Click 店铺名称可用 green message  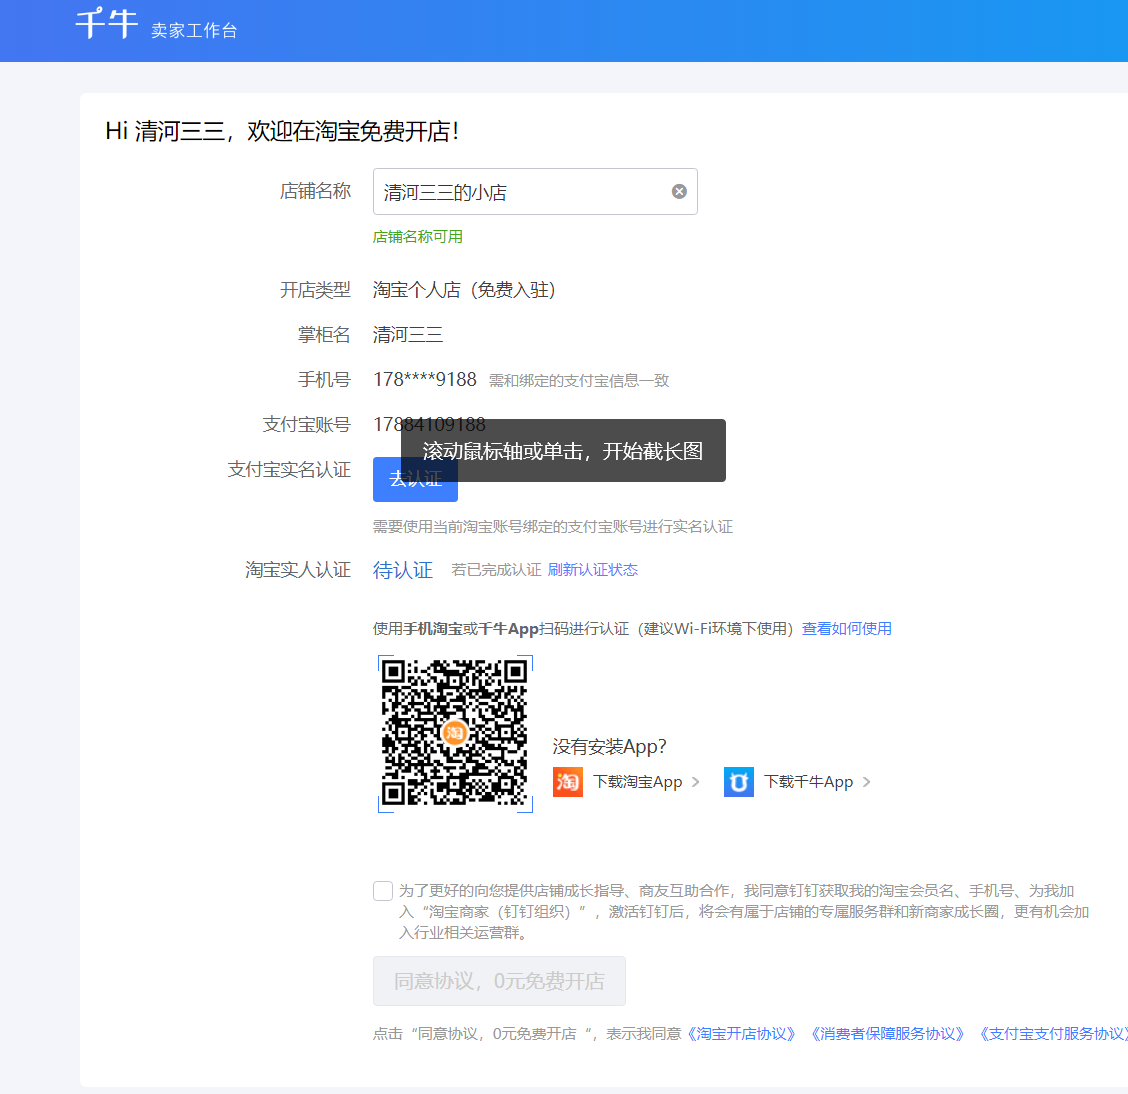(x=417, y=237)
